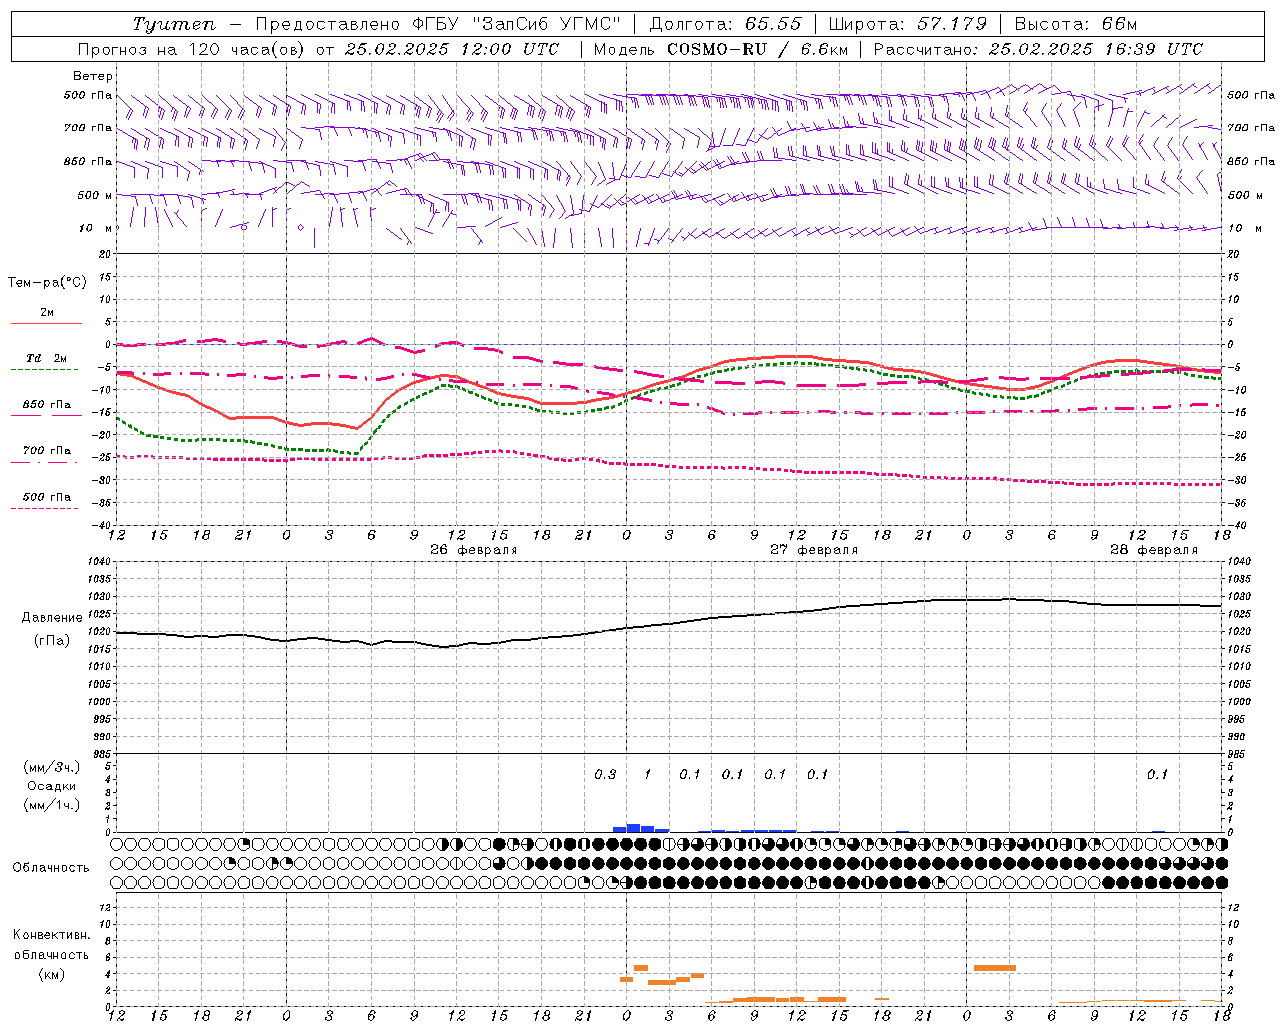Click the "Широта: 57.179" header value
This screenshot has height=1024, width=1280.
(x=908, y=24)
